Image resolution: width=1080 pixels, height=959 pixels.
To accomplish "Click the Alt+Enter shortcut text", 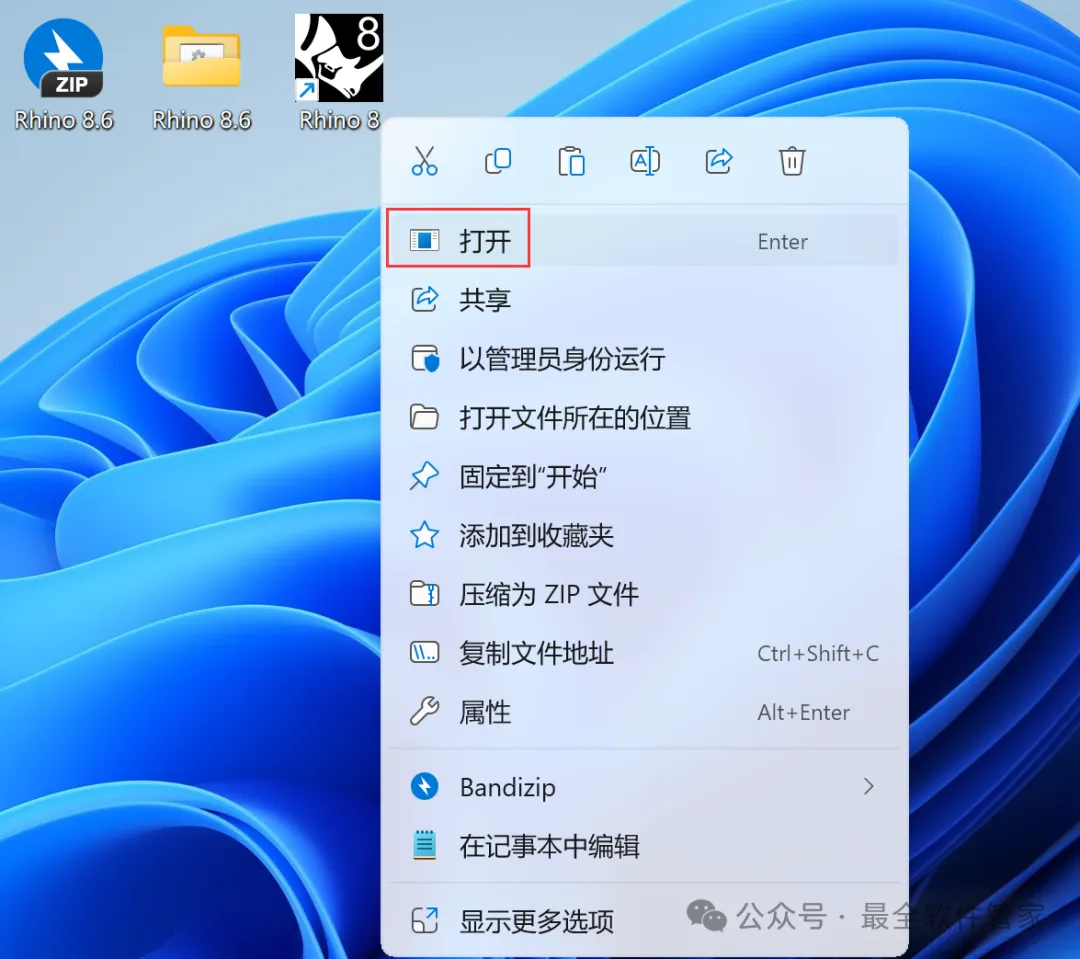I will tap(804, 712).
